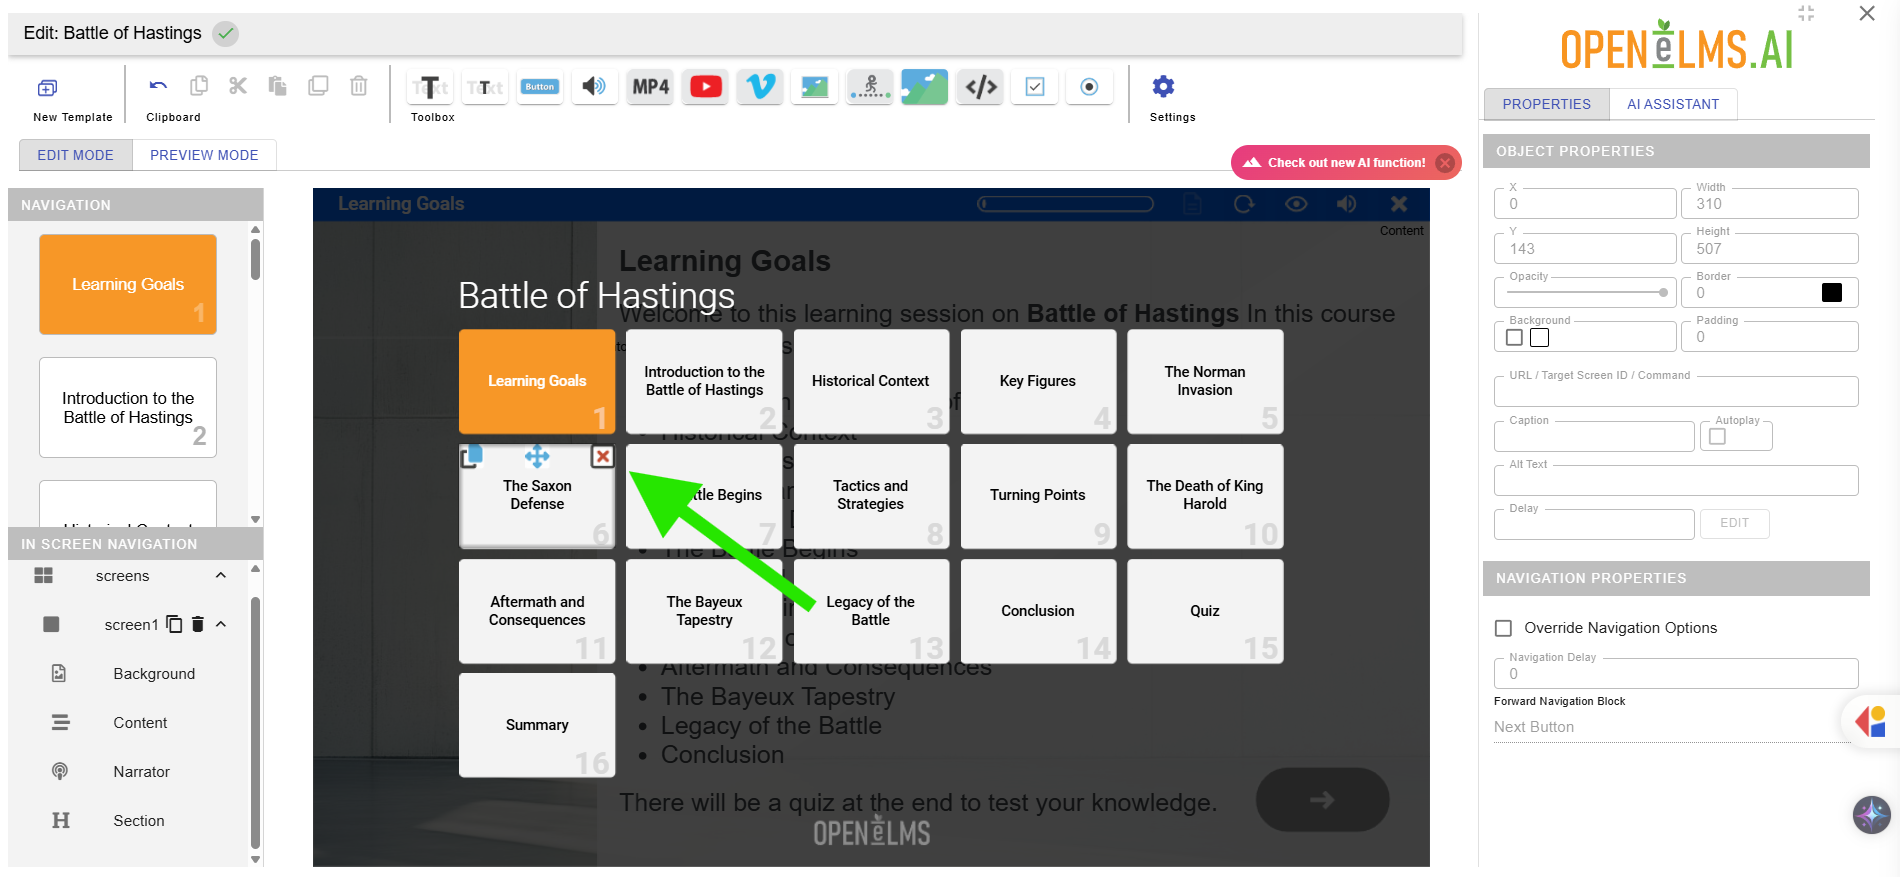Insert the animated walking figure element
1900x877 pixels.
[870, 87]
